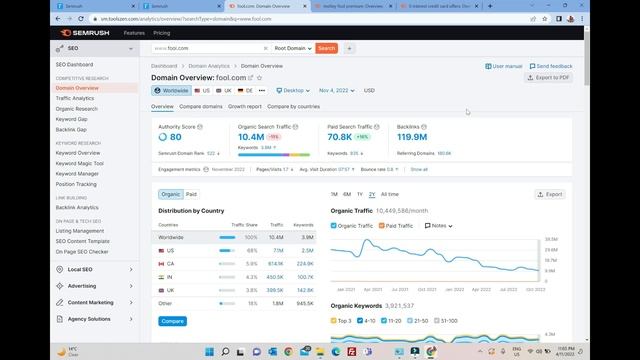Open more countries ellipsis
The width and height of the screenshot is (640, 360).
[x=262, y=91]
